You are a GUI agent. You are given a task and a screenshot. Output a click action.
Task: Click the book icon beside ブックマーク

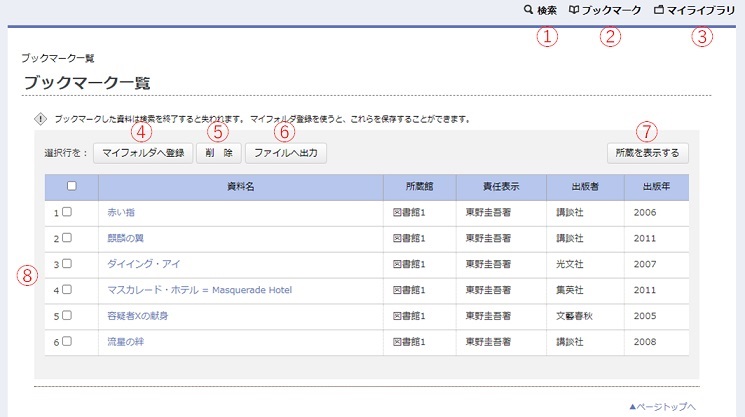point(574,11)
